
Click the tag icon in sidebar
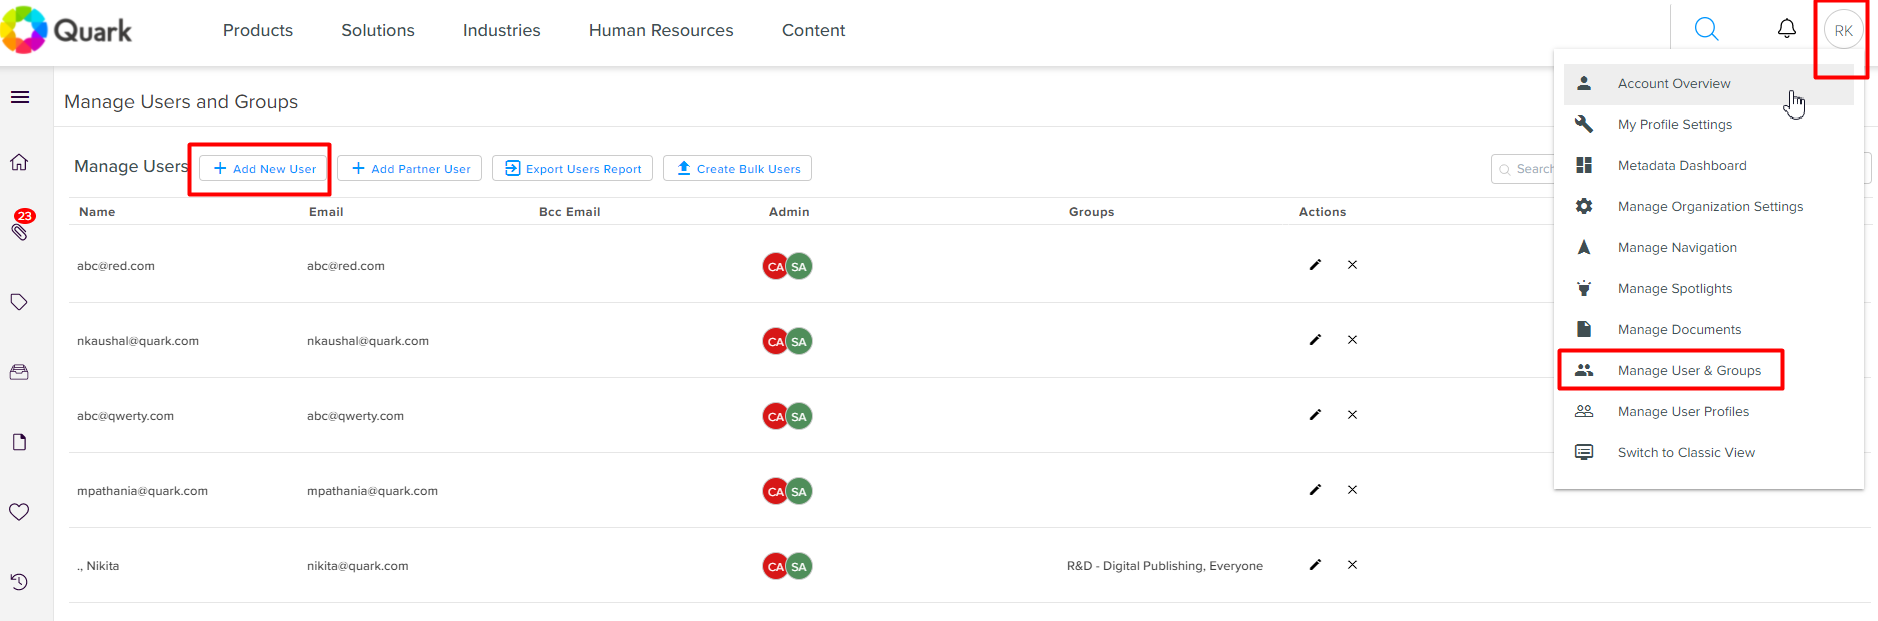pos(19,302)
